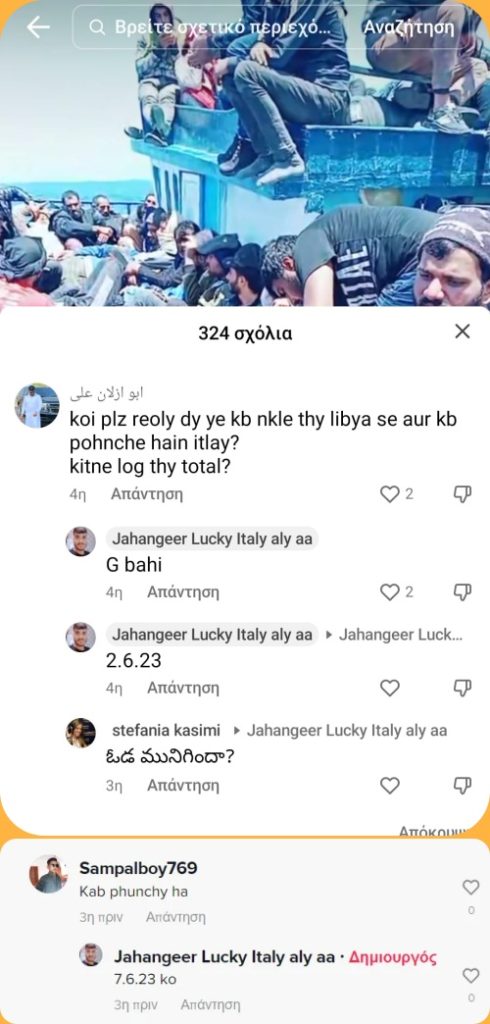490x1024 pixels.
Task: Like the Libya to Italy question comment
Action: [x=389, y=494]
